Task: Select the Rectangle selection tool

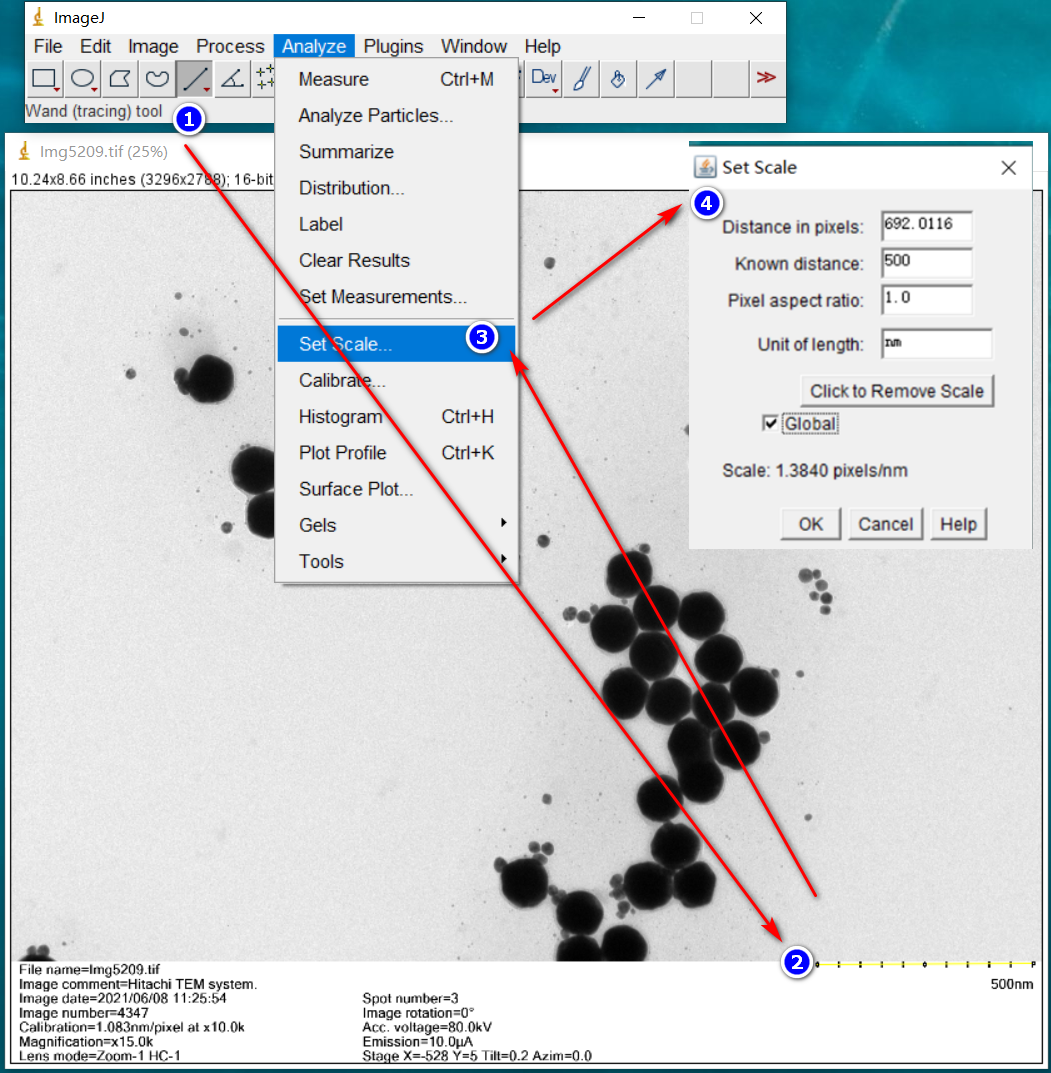Action: [44, 79]
